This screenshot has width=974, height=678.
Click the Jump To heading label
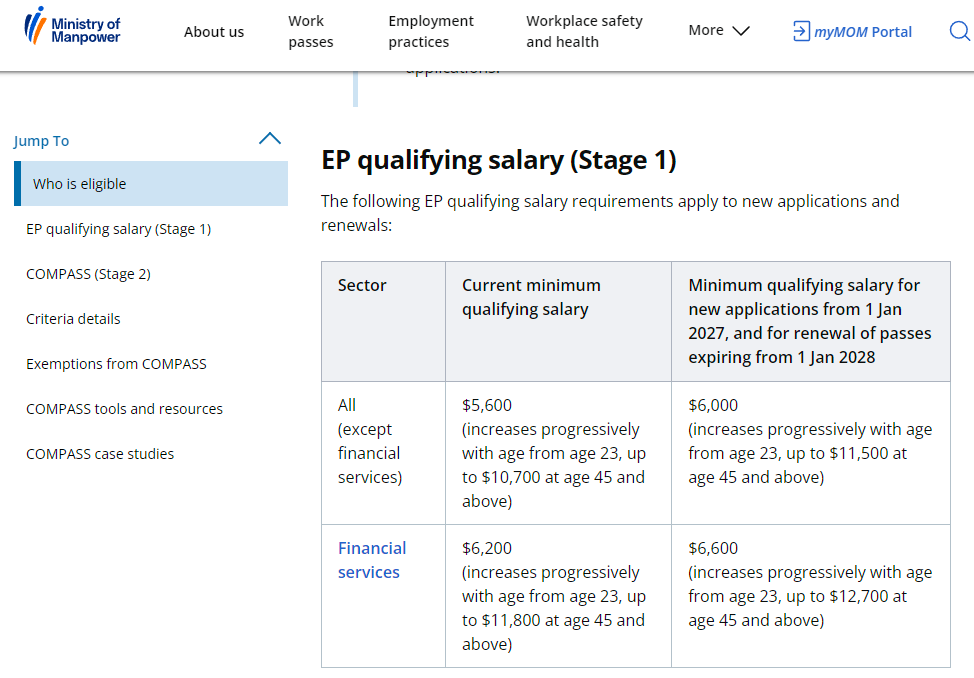coord(42,141)
